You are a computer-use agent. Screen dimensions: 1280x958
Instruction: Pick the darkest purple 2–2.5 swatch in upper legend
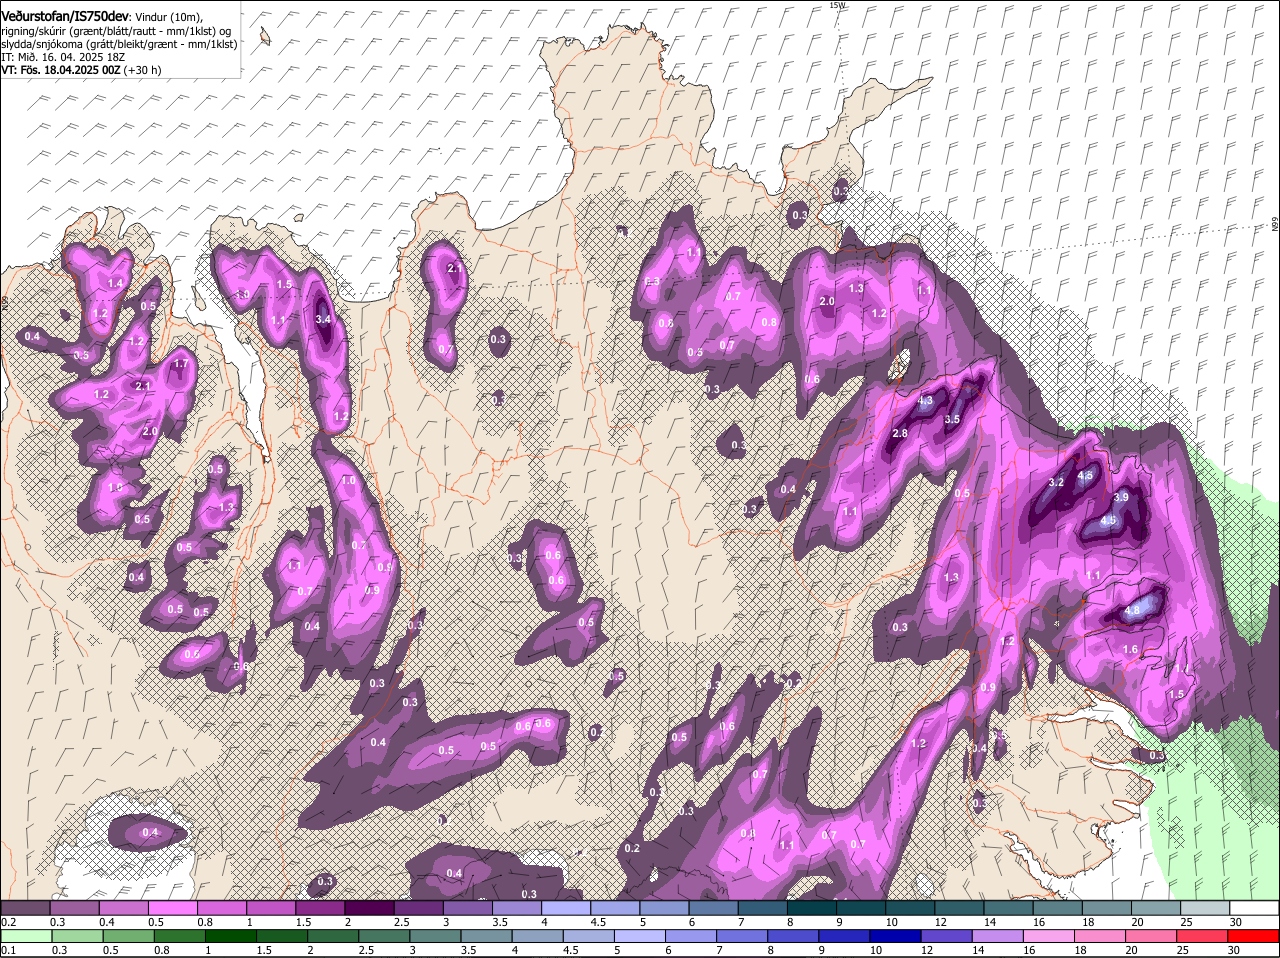pos(369,907)
